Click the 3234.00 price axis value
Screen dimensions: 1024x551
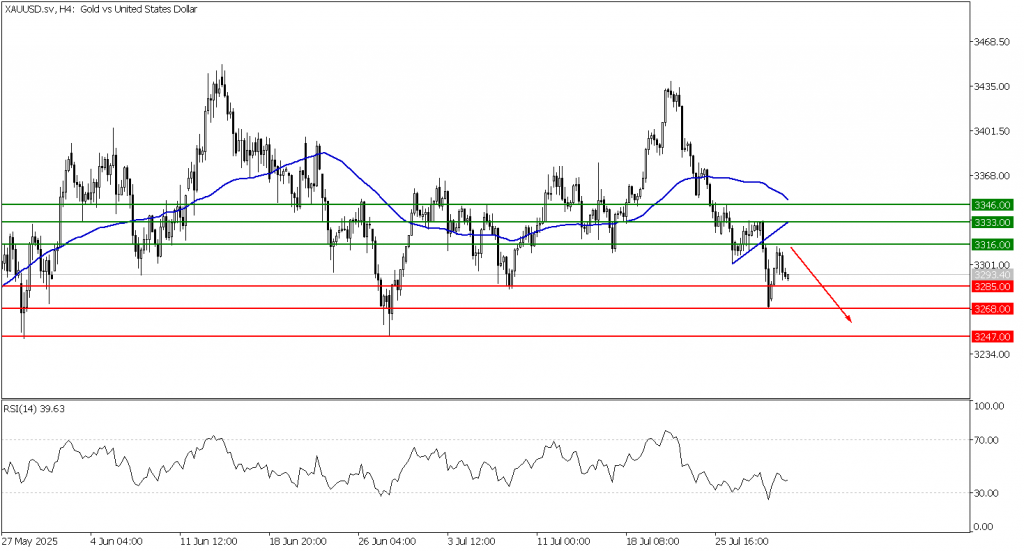coord(992,355)
